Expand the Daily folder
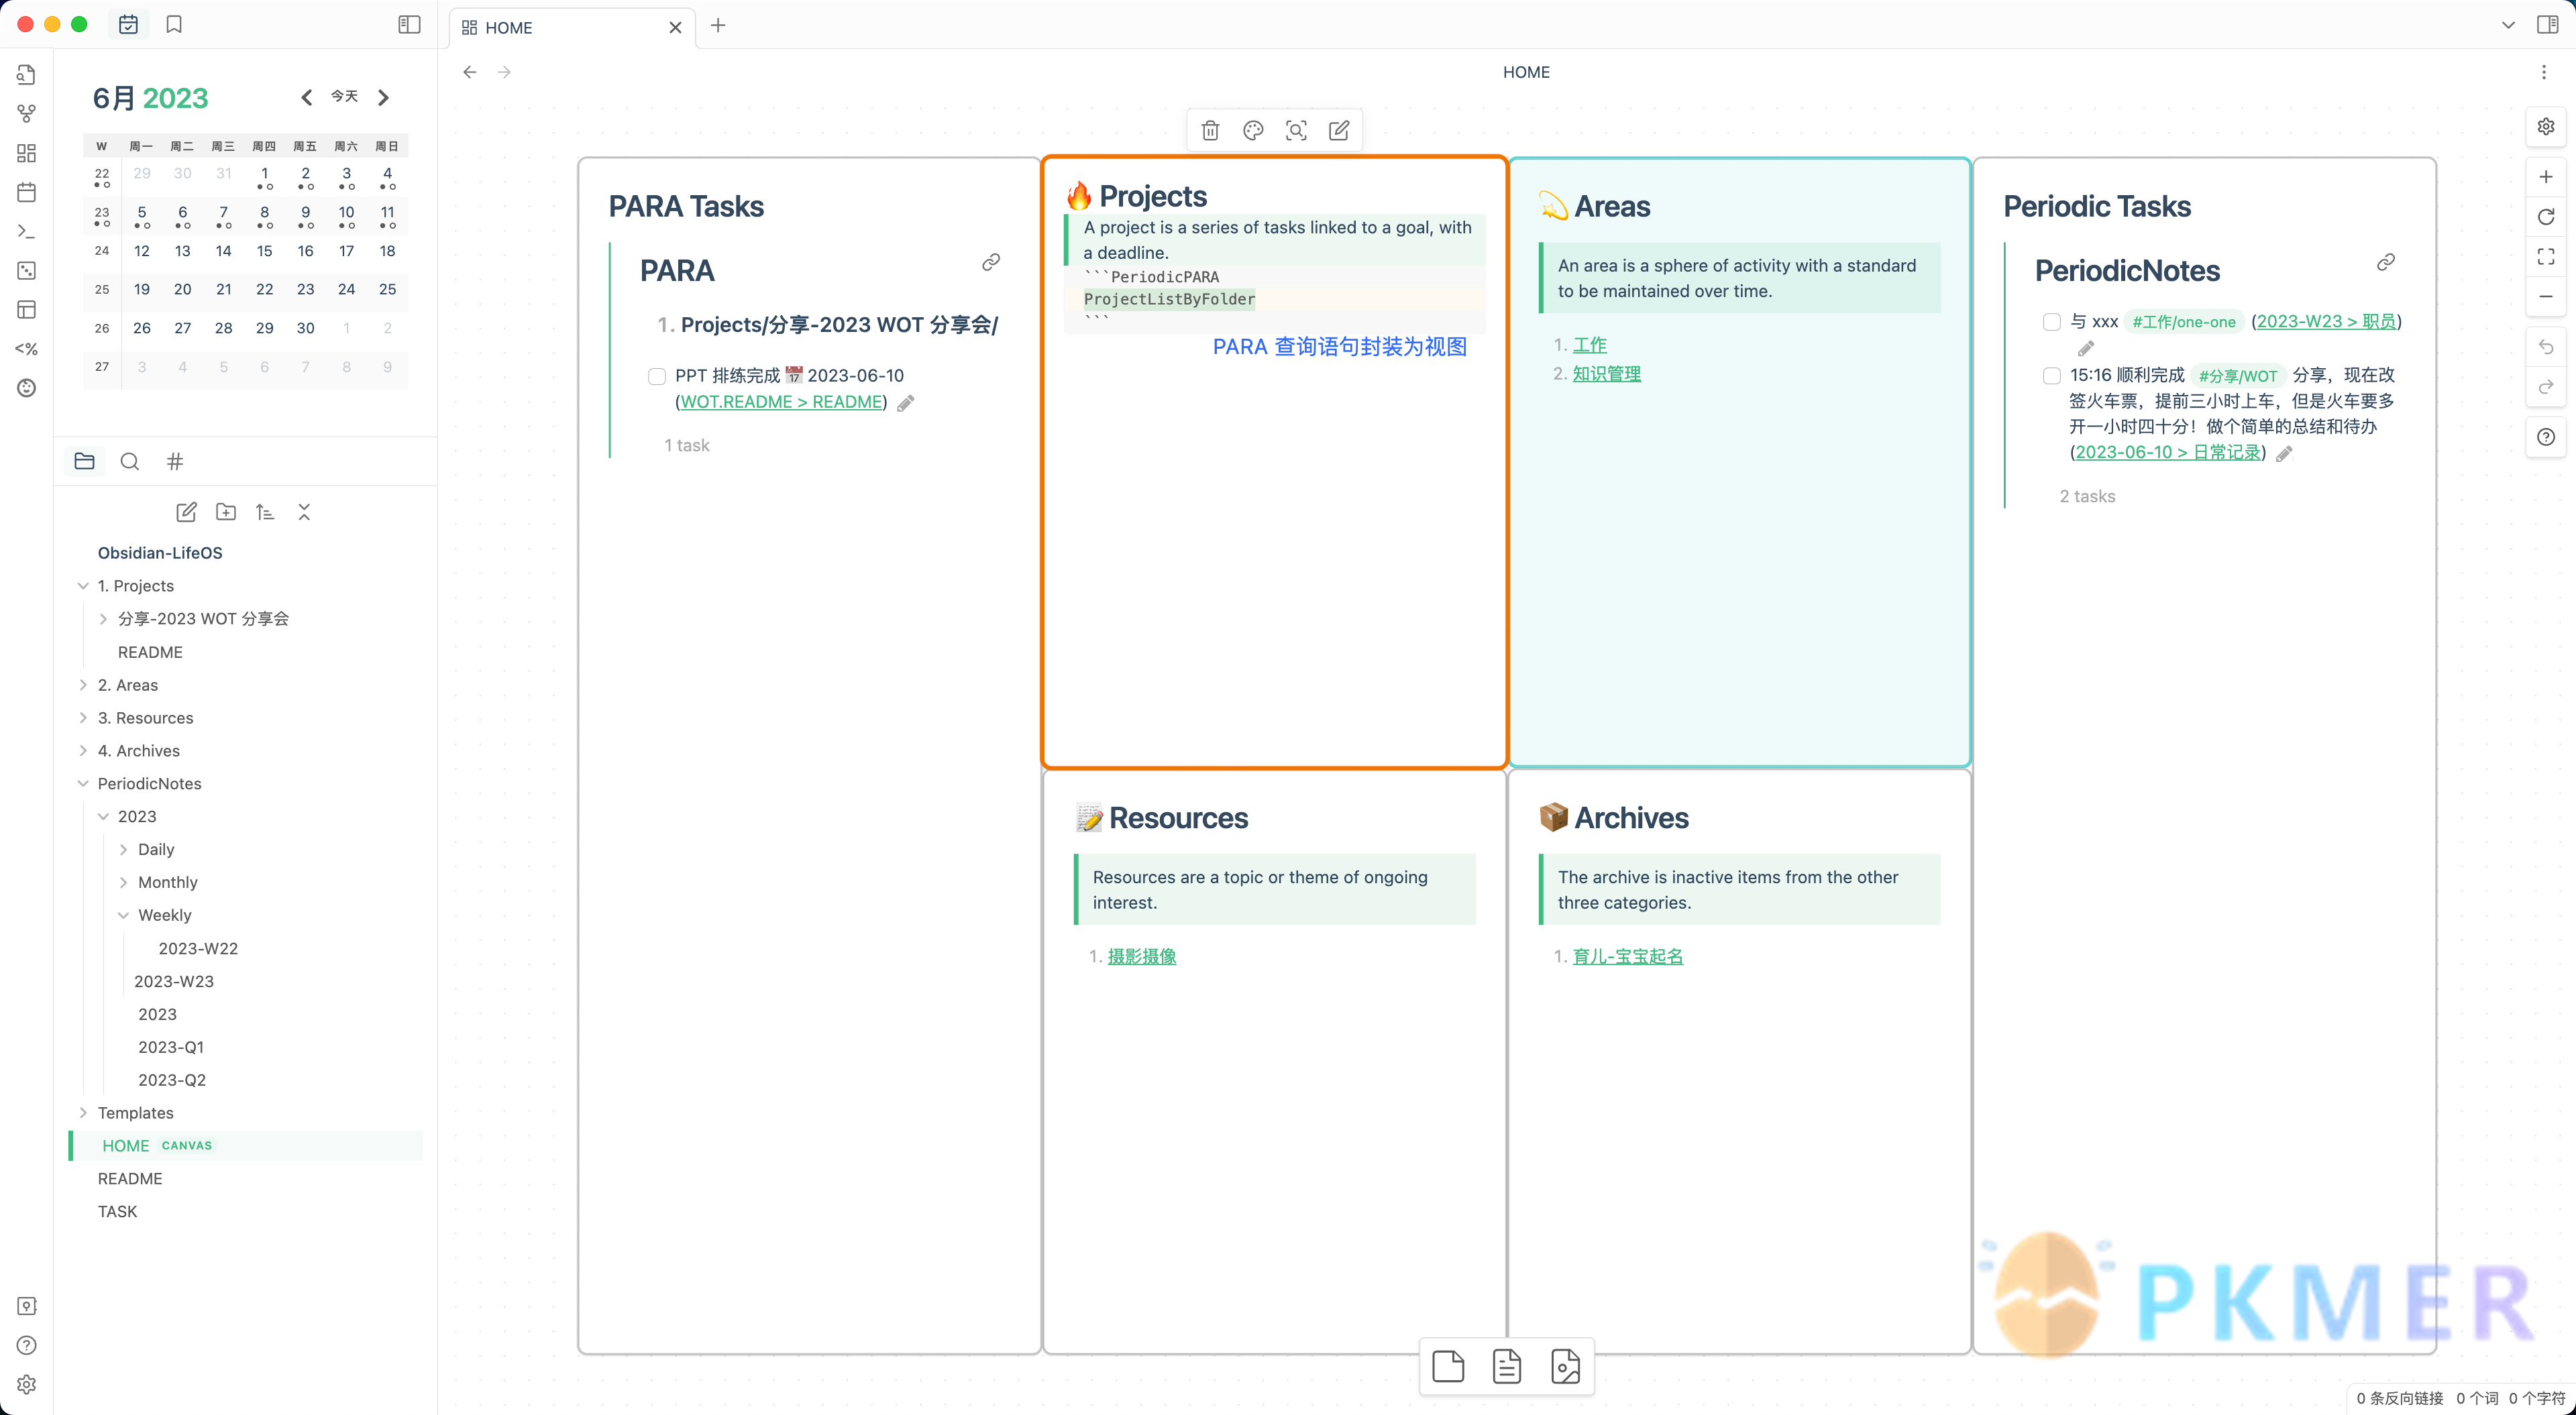Viewport: 2576px width, 1415px height. [x=123, y=850]
